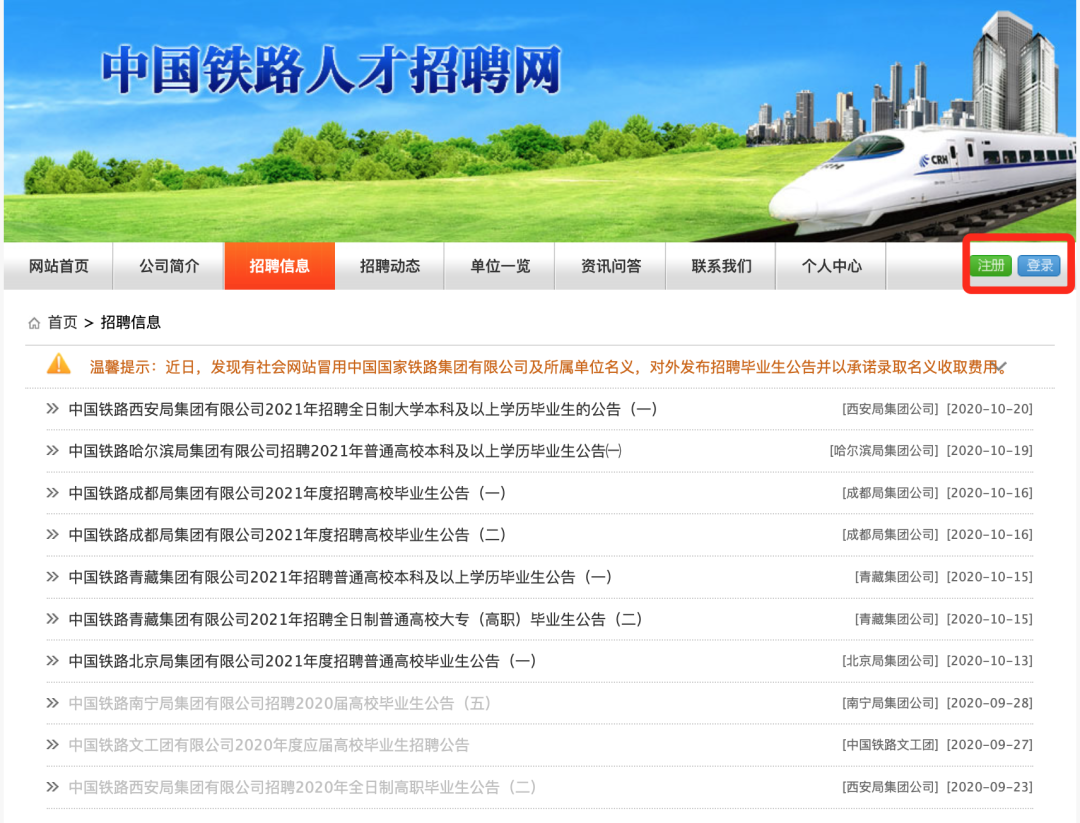The width and height of the screenshot is (1080, 823).
Task: Open 哈尔滨局 2021 普通高校本科 notice
Action: click(x=345, y=451)
